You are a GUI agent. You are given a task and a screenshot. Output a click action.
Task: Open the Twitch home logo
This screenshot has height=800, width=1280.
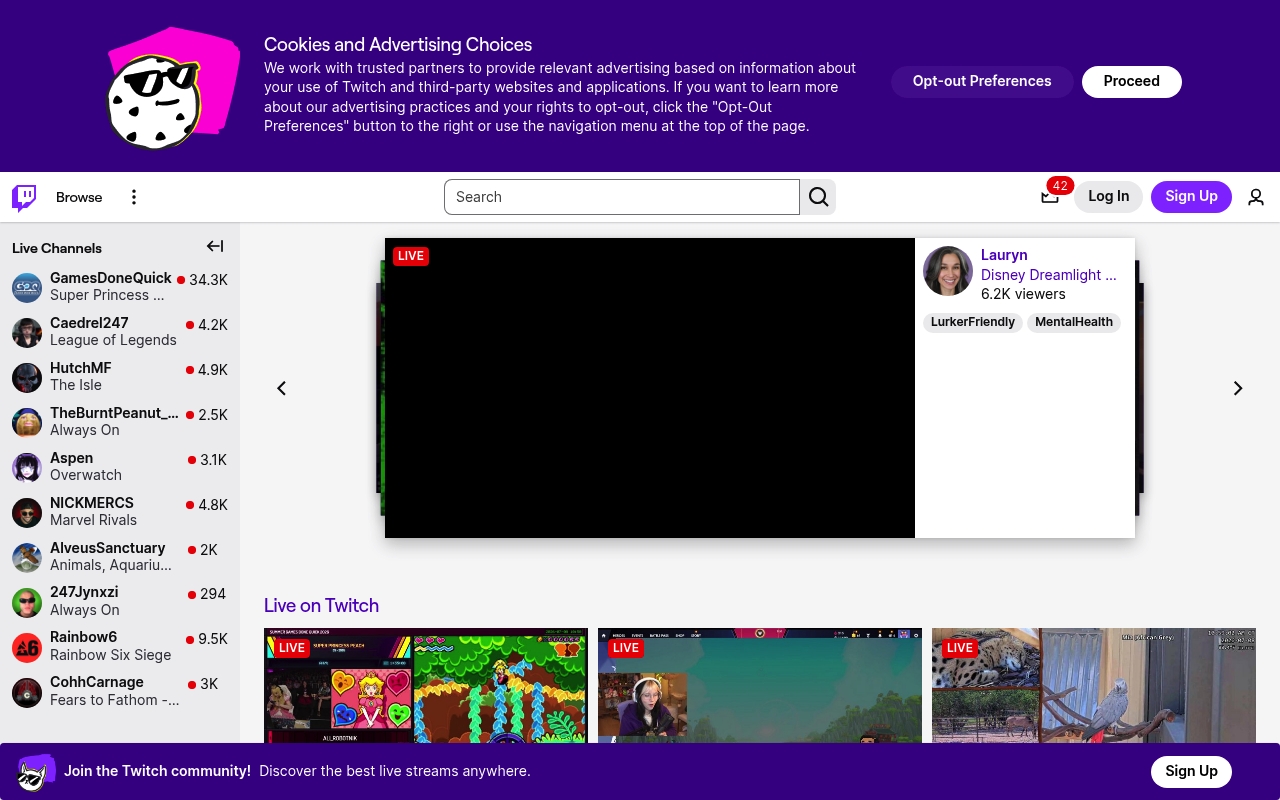point(24,197)
